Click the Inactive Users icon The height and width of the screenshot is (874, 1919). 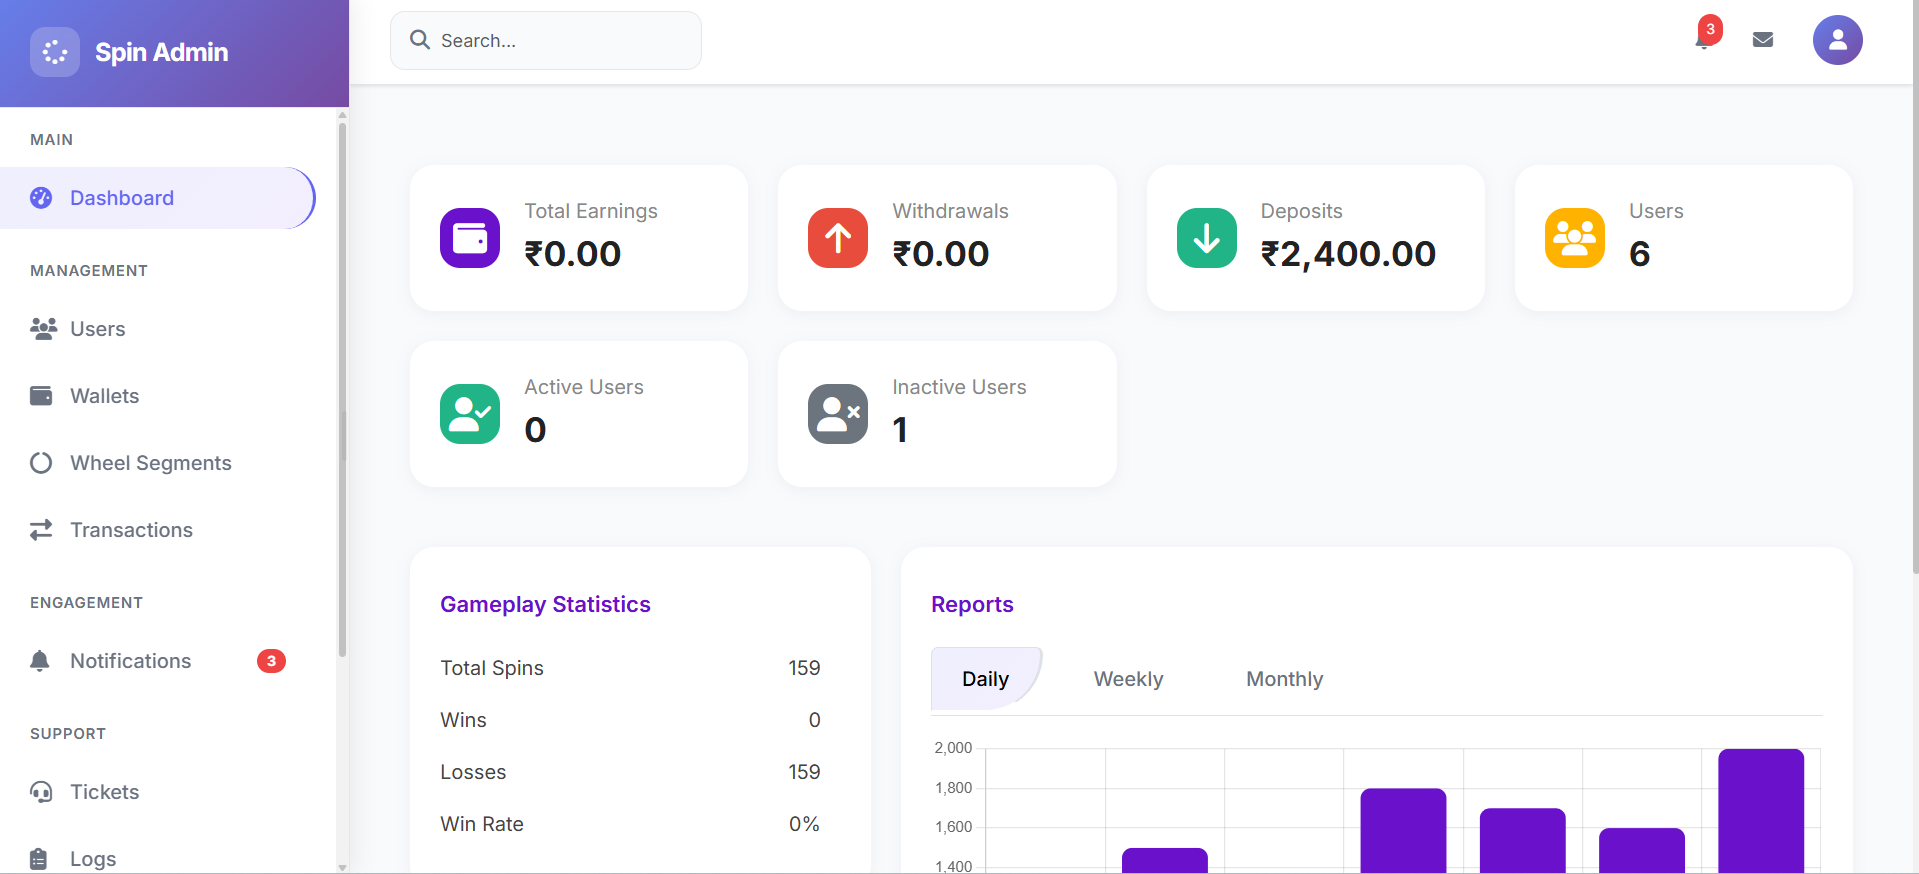pyautogui.click(x=838, y=414)
